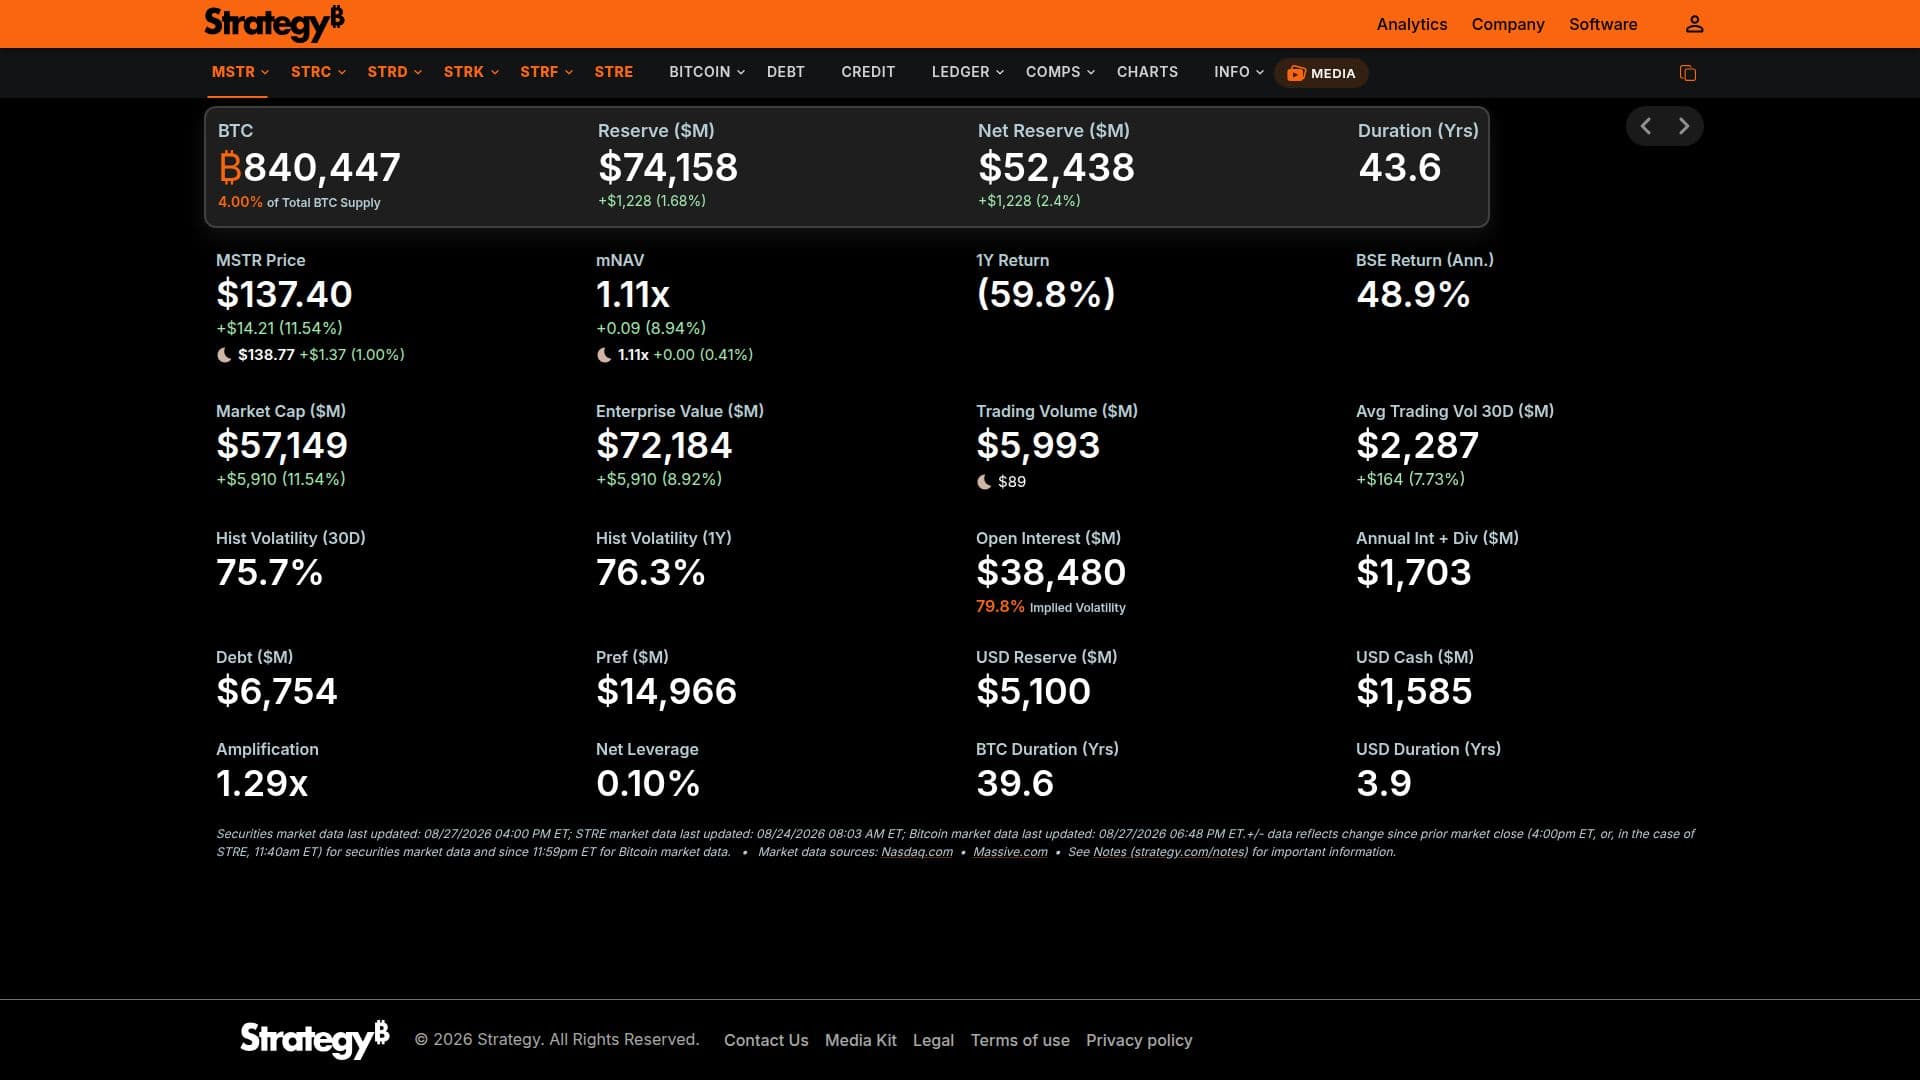Image resolution: width=1920 pixels, height=1080 pixels.
Task: Click the MSTR Price $137.40
Action: pyautogui.click(x=284, y=294)
